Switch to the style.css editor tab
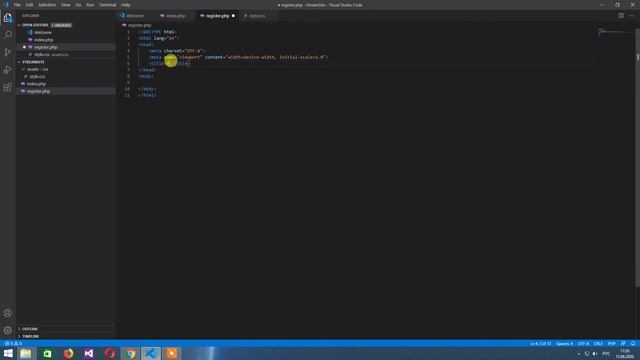The image size is (640, 360). [257, 16]
